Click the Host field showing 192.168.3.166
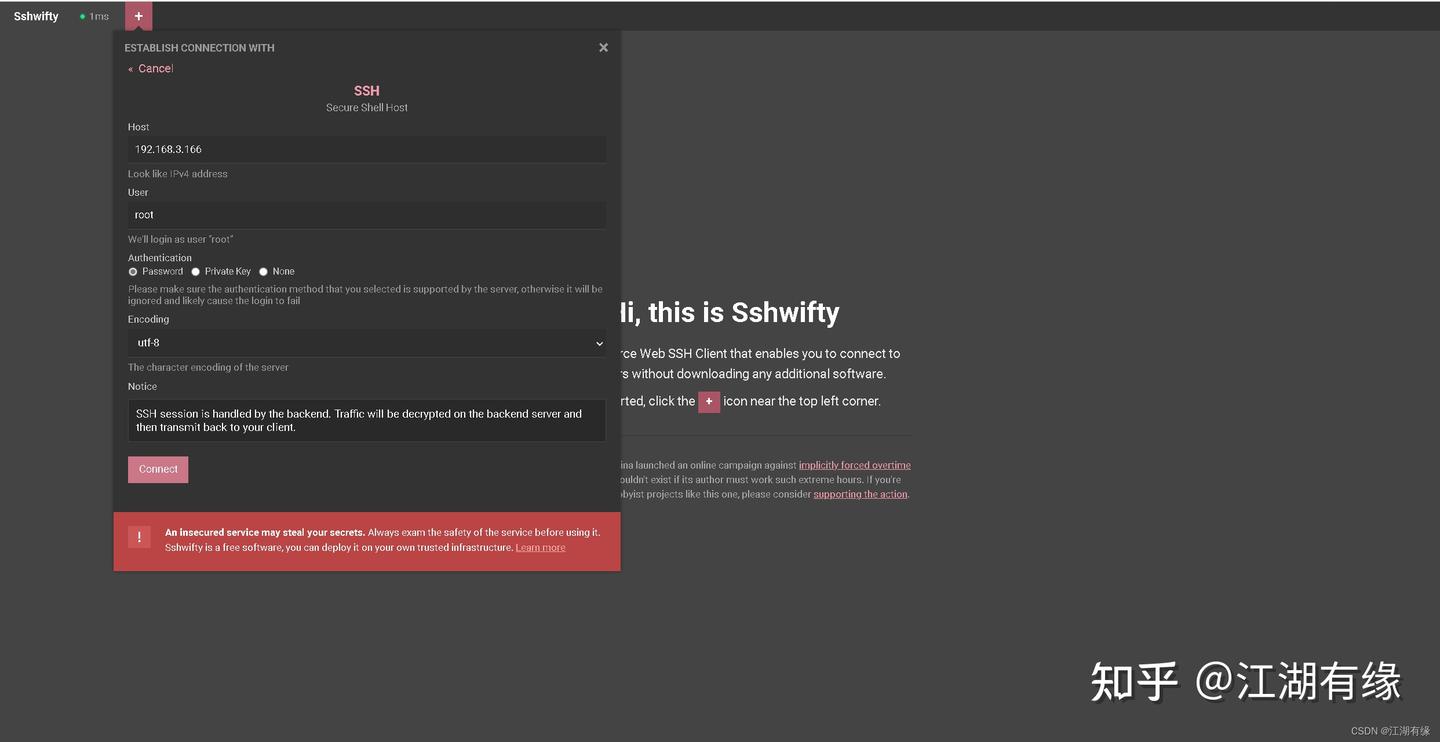Screen dimensions: 1440x742 click(366, 148)
